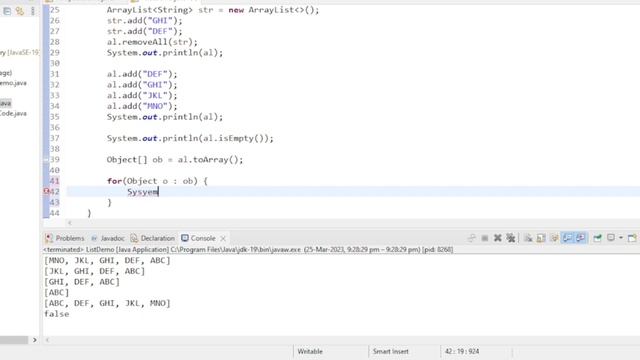Click Display Selected Console icon
The width and height of the screenshot is (640, 360).
(611, 238)
